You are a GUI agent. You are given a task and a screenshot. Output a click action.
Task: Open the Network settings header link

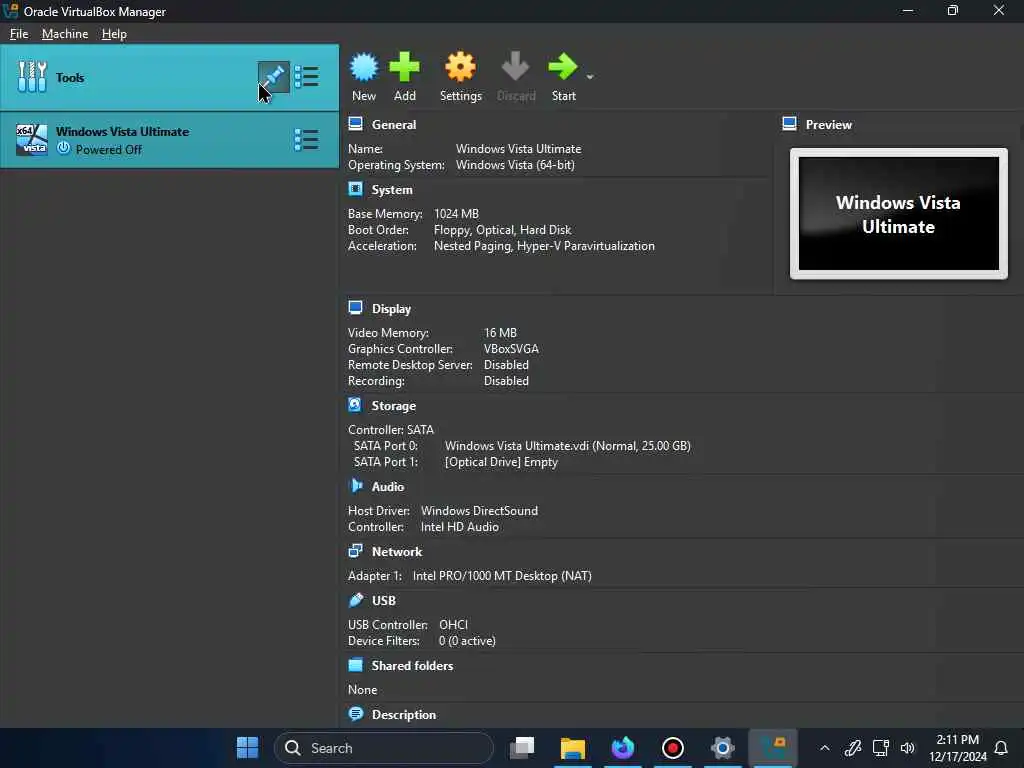click(x=397, y=552)
